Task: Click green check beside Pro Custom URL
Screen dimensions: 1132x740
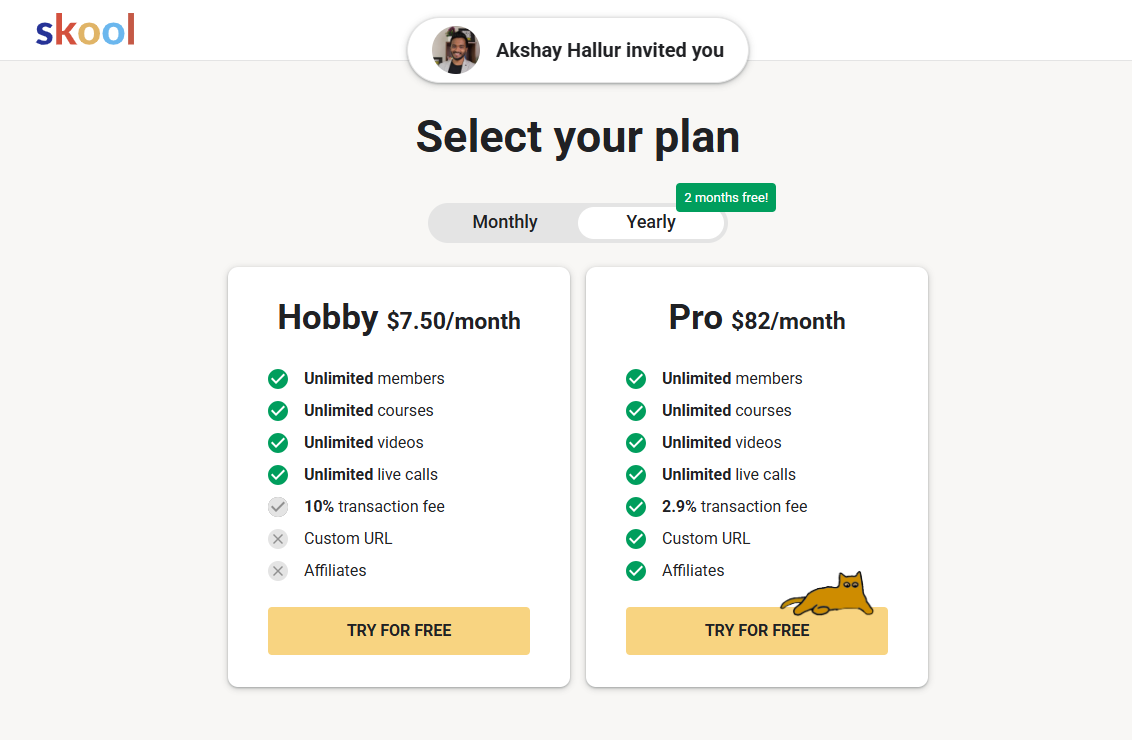Action: pyautogui.click(x=636, y=539)
